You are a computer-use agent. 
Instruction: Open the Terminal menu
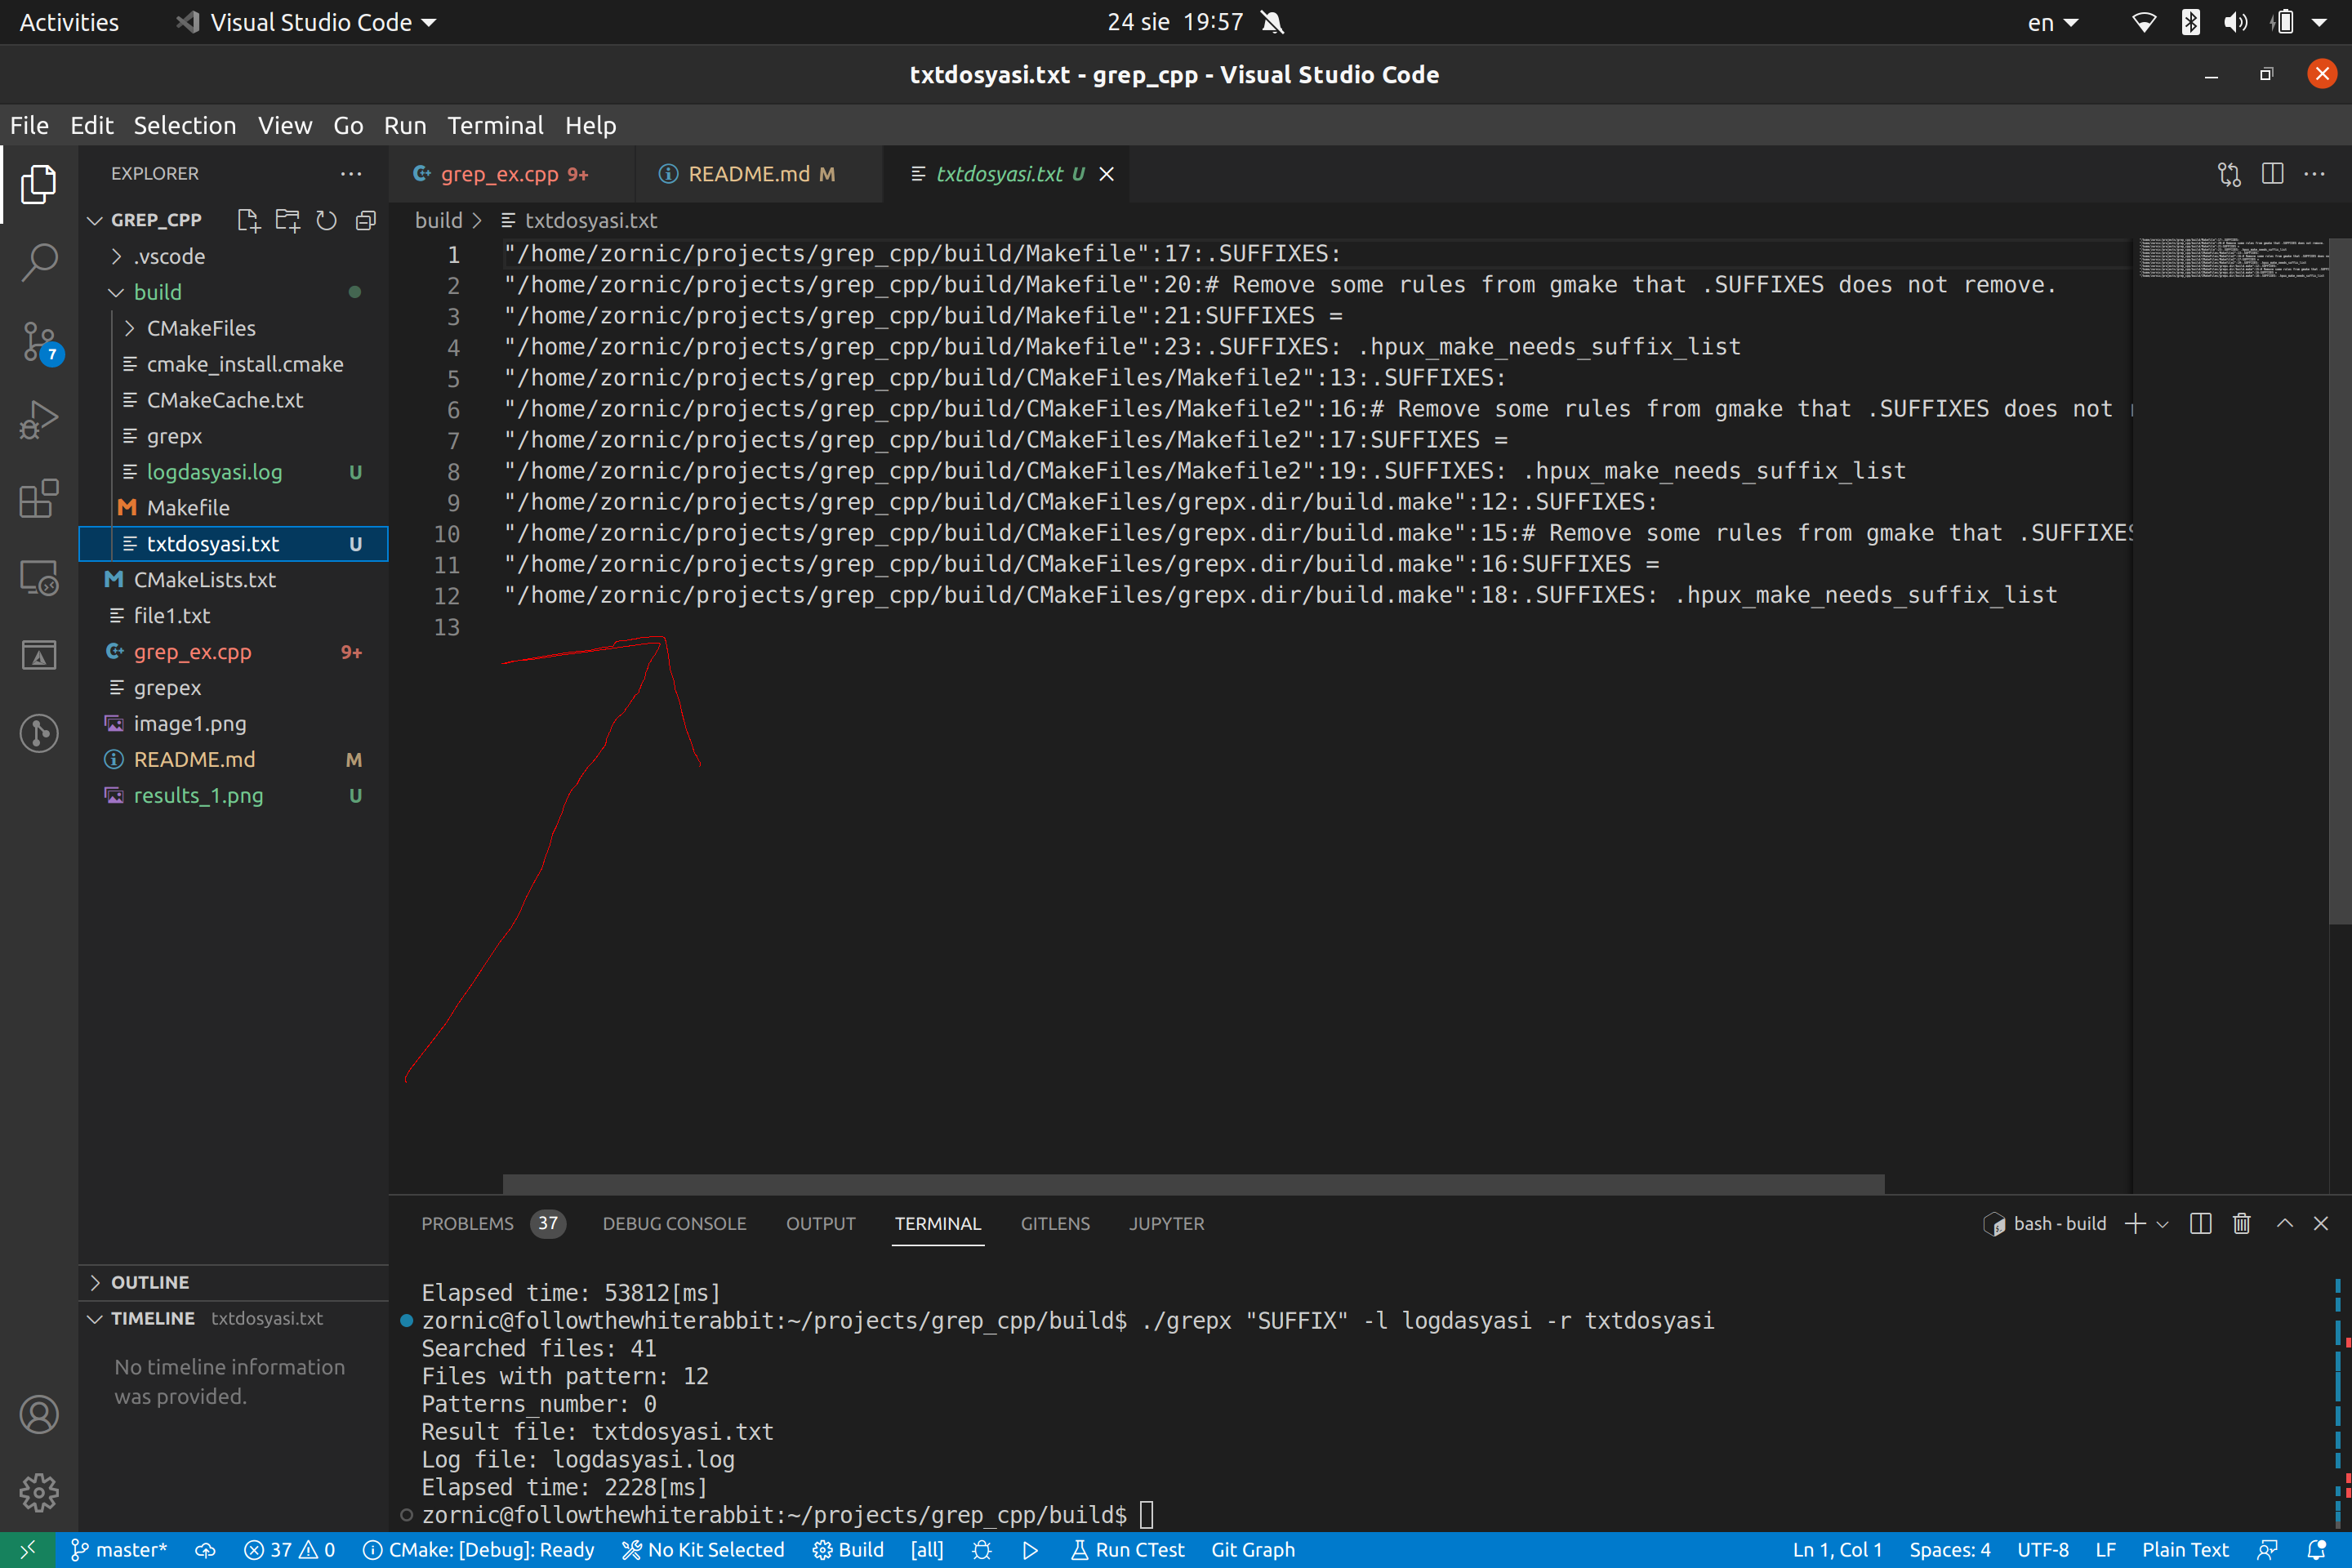[495, 125]
